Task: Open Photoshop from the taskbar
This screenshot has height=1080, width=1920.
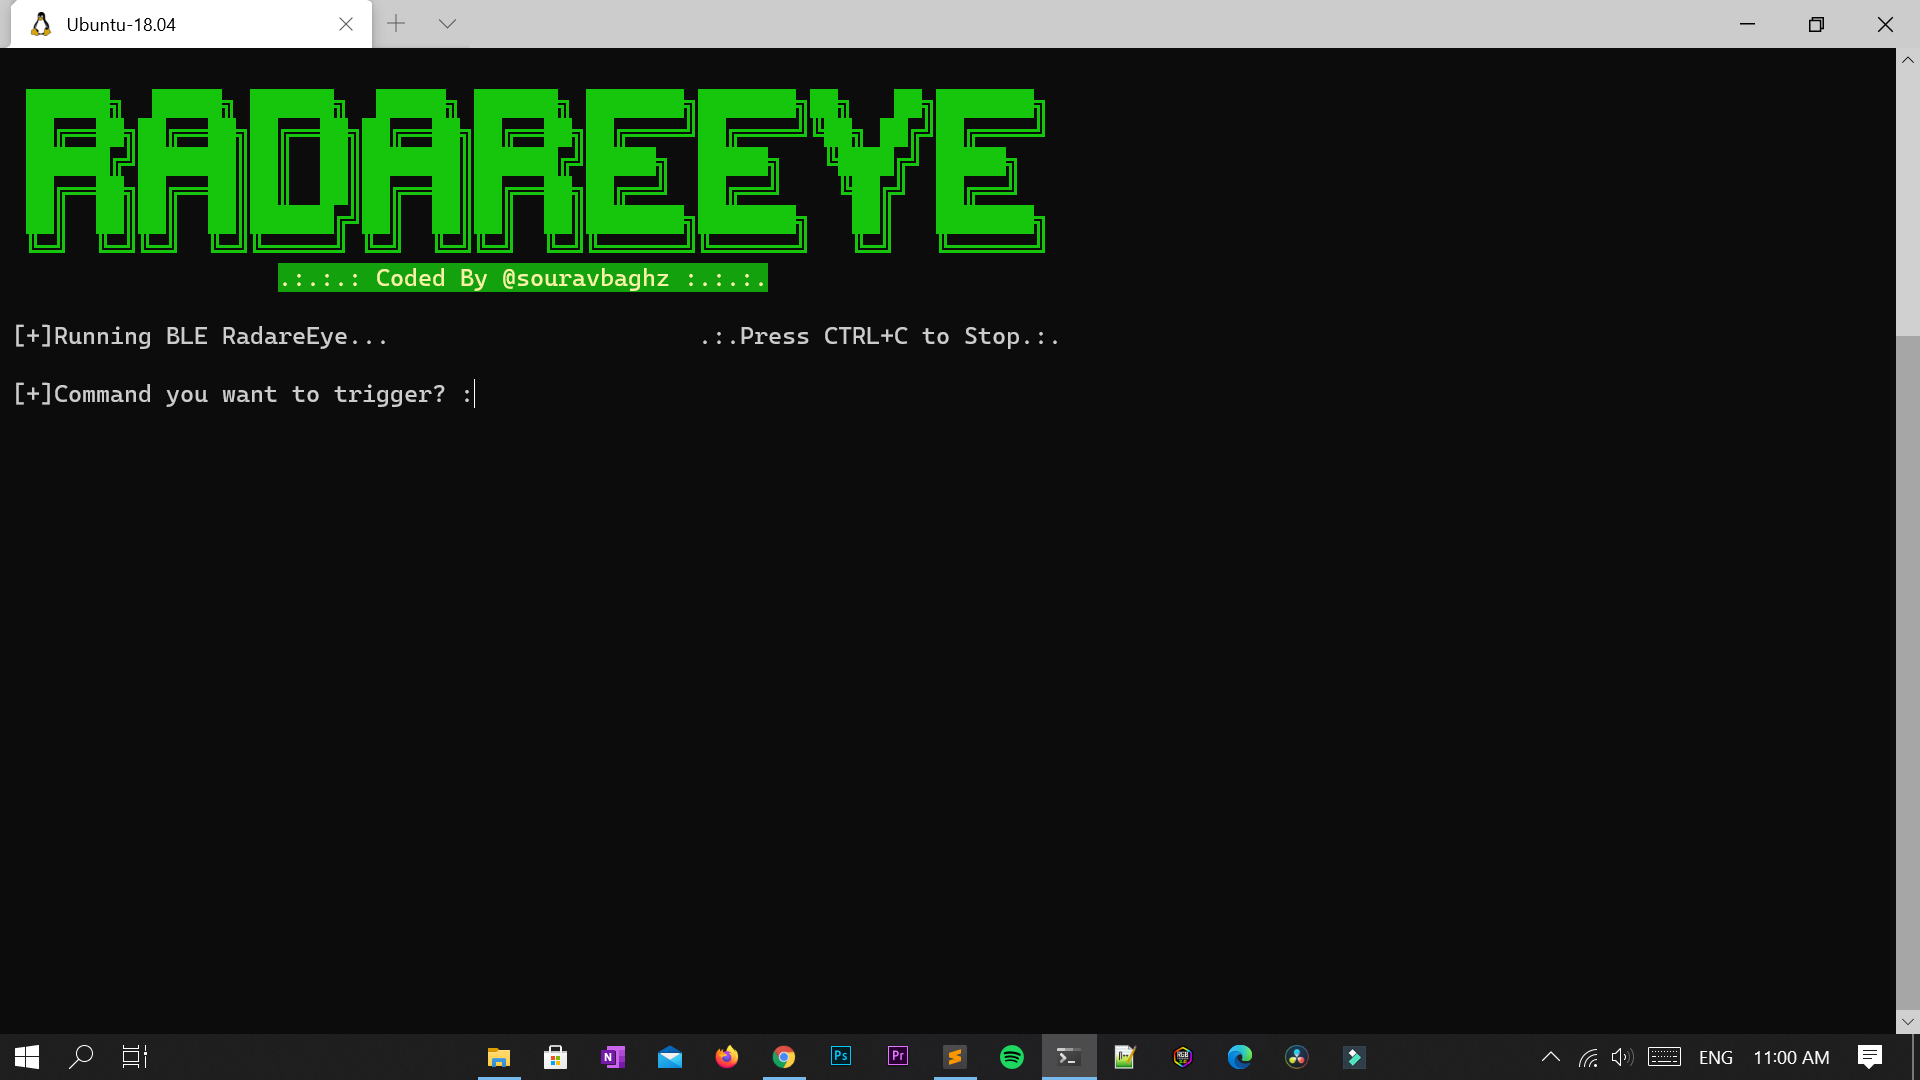Action: pyautogui.click(x=841, y=1057)
